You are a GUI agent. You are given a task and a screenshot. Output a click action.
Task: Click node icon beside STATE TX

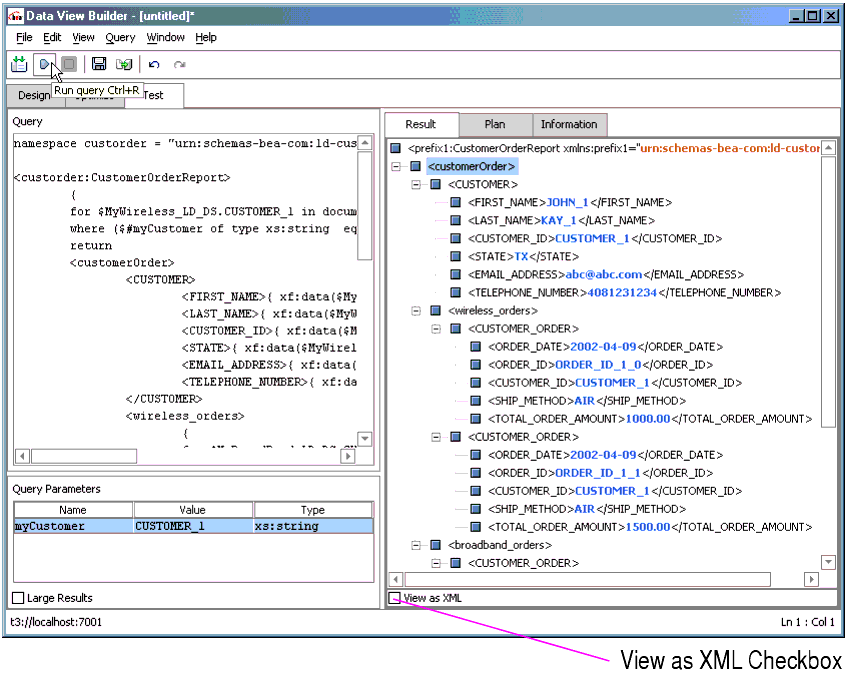click(455, 256)
